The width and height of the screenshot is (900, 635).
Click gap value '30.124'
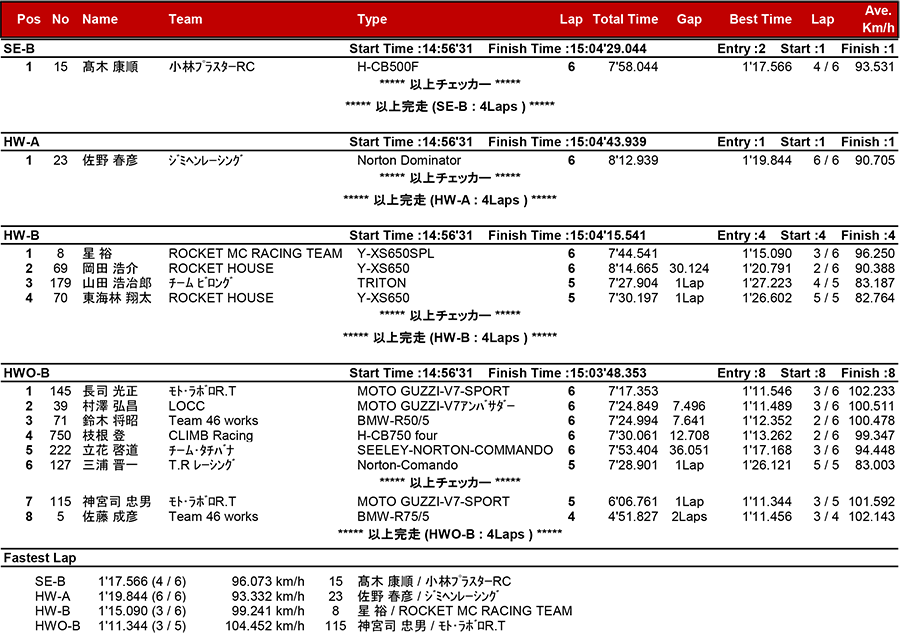coord(689,268)
